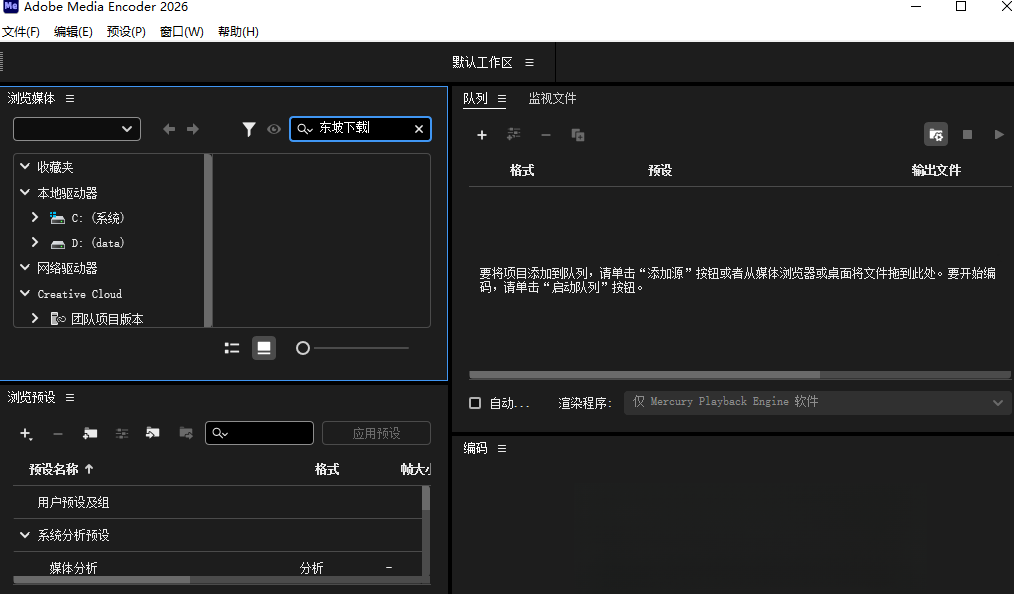Expand the C: (系统) drive node
The height and width of the screenshot is (594, 1014).
[x=35, y=218]
